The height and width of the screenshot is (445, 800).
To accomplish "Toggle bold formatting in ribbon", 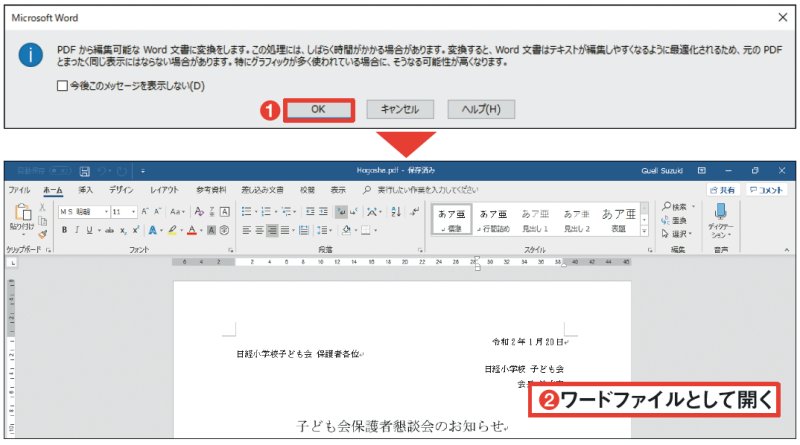I will click(x=64, y=230).
